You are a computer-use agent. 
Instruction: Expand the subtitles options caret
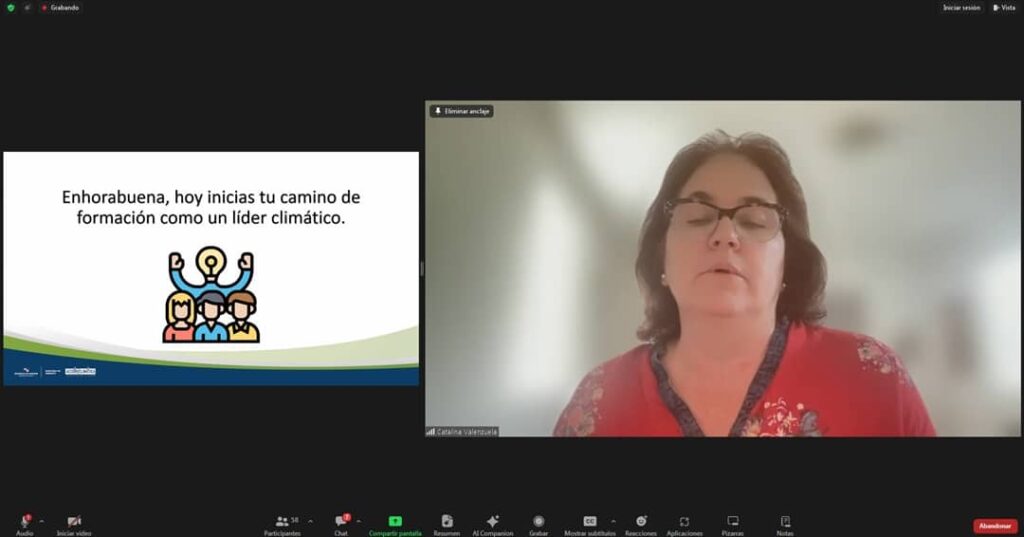[613, 521]
